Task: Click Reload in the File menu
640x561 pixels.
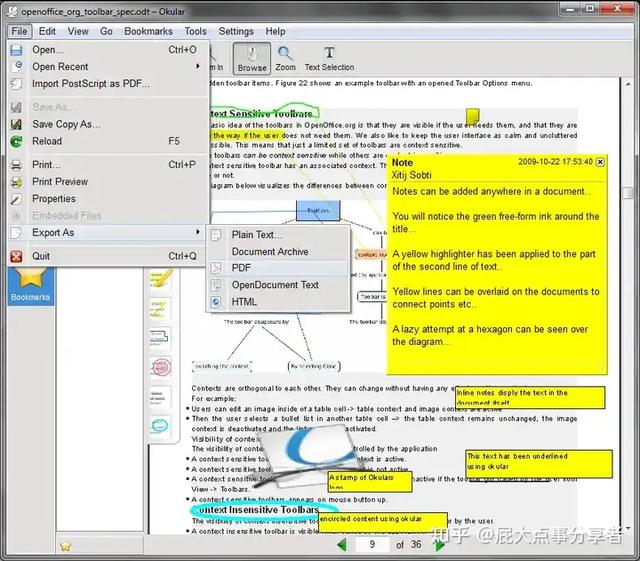Action: coord(108,141)
